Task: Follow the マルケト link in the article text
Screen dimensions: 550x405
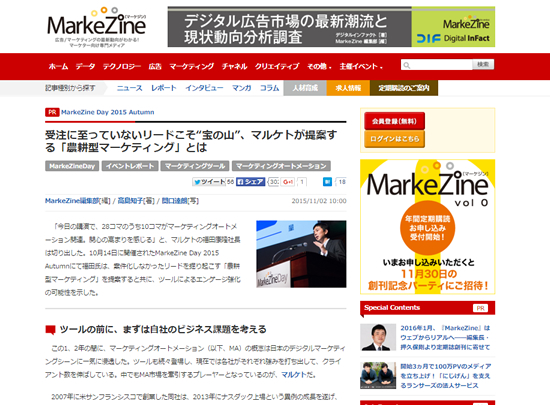Action: [x=294, y=374]
